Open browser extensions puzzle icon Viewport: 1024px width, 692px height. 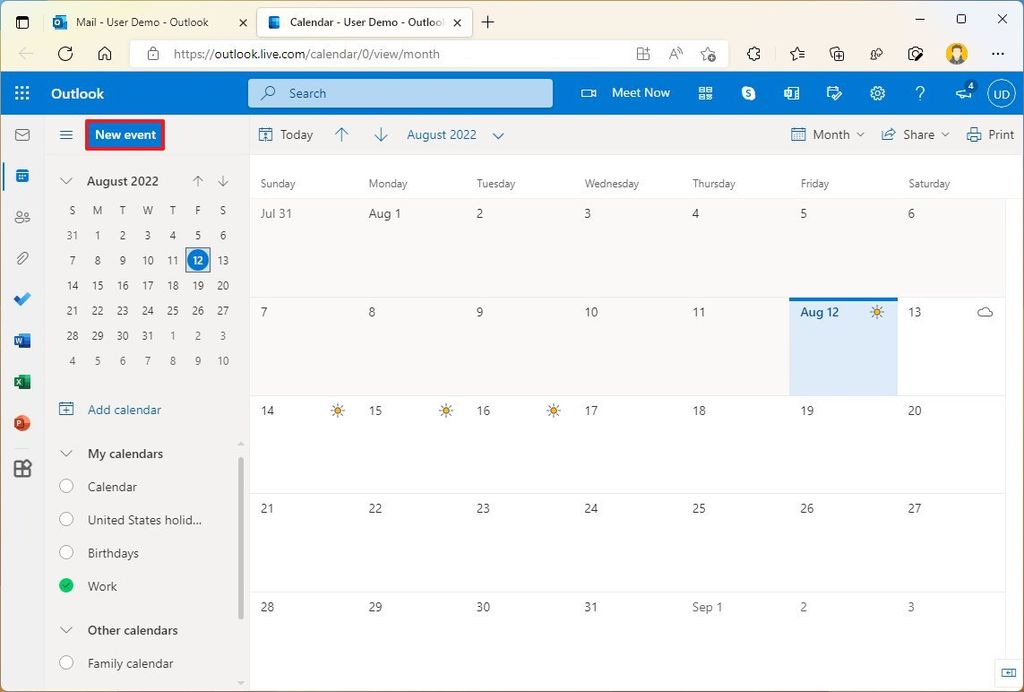(x=753, y=54)
